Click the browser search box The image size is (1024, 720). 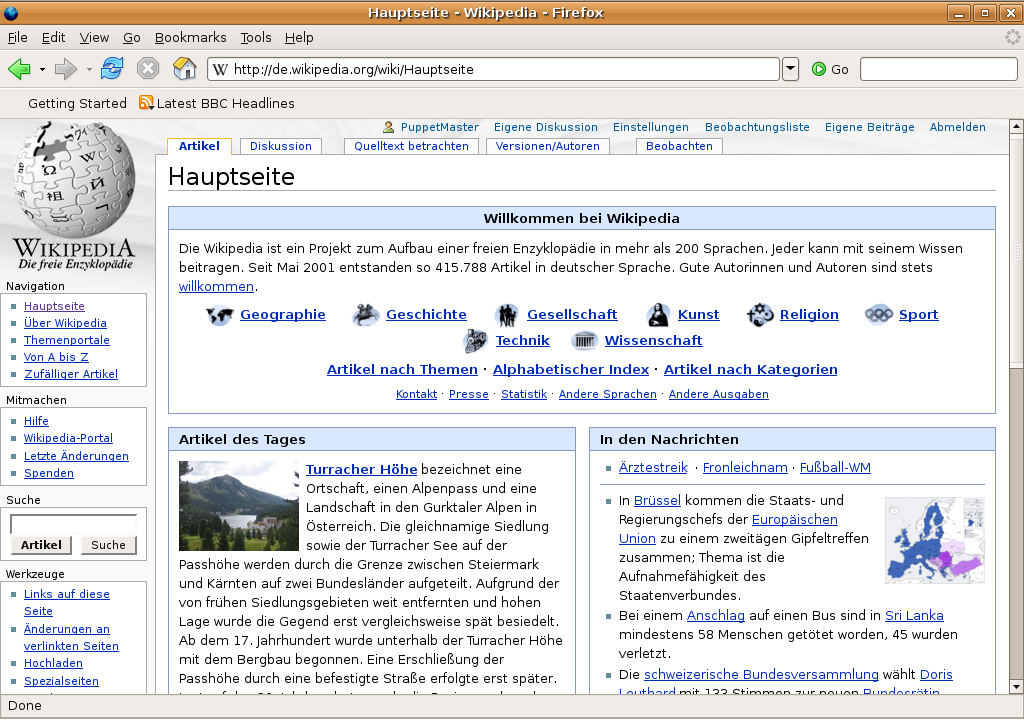(938, 69)
